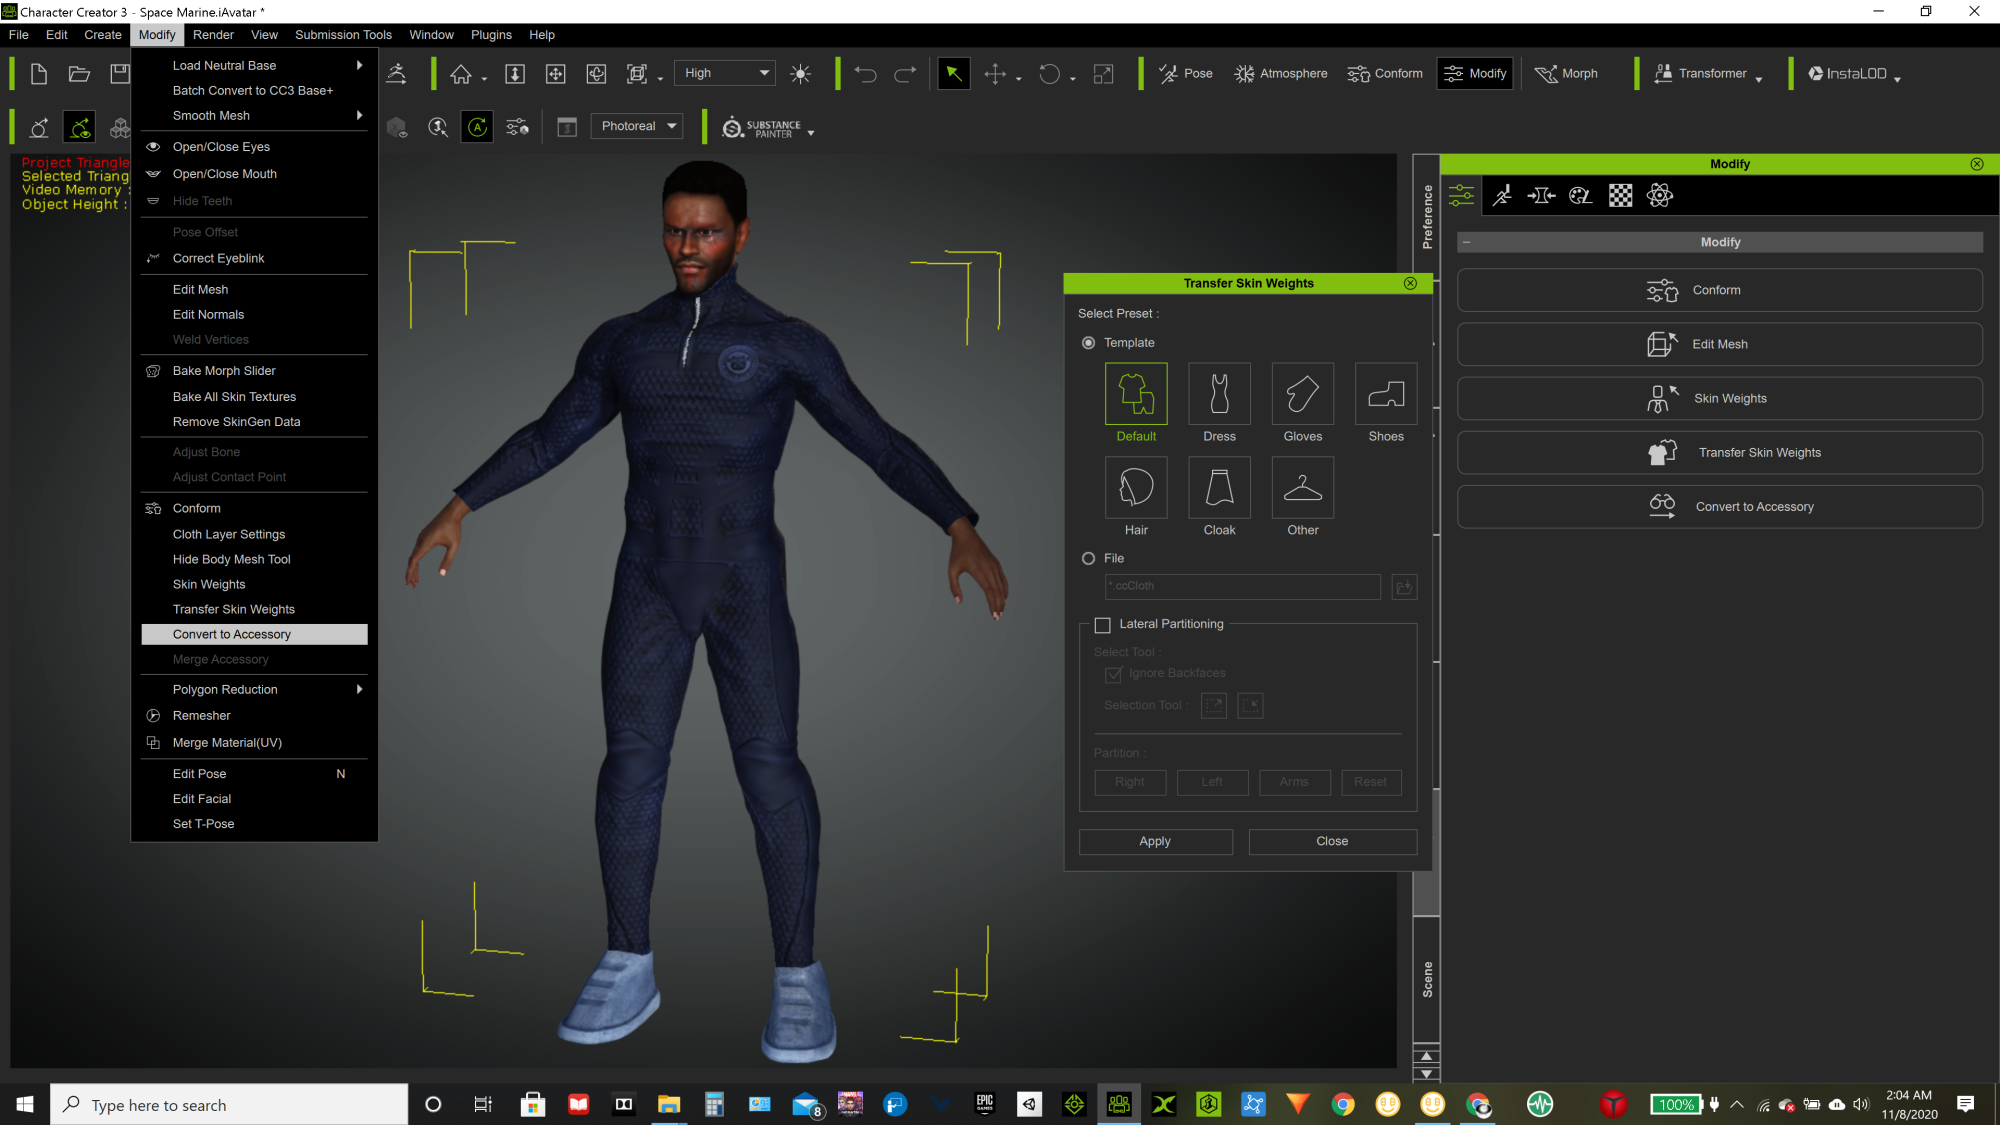The width and height of the screenshot is (2000, 1125).
Task: Expand the InstaLOD dropdown arrow
Action: (1897, 80)
